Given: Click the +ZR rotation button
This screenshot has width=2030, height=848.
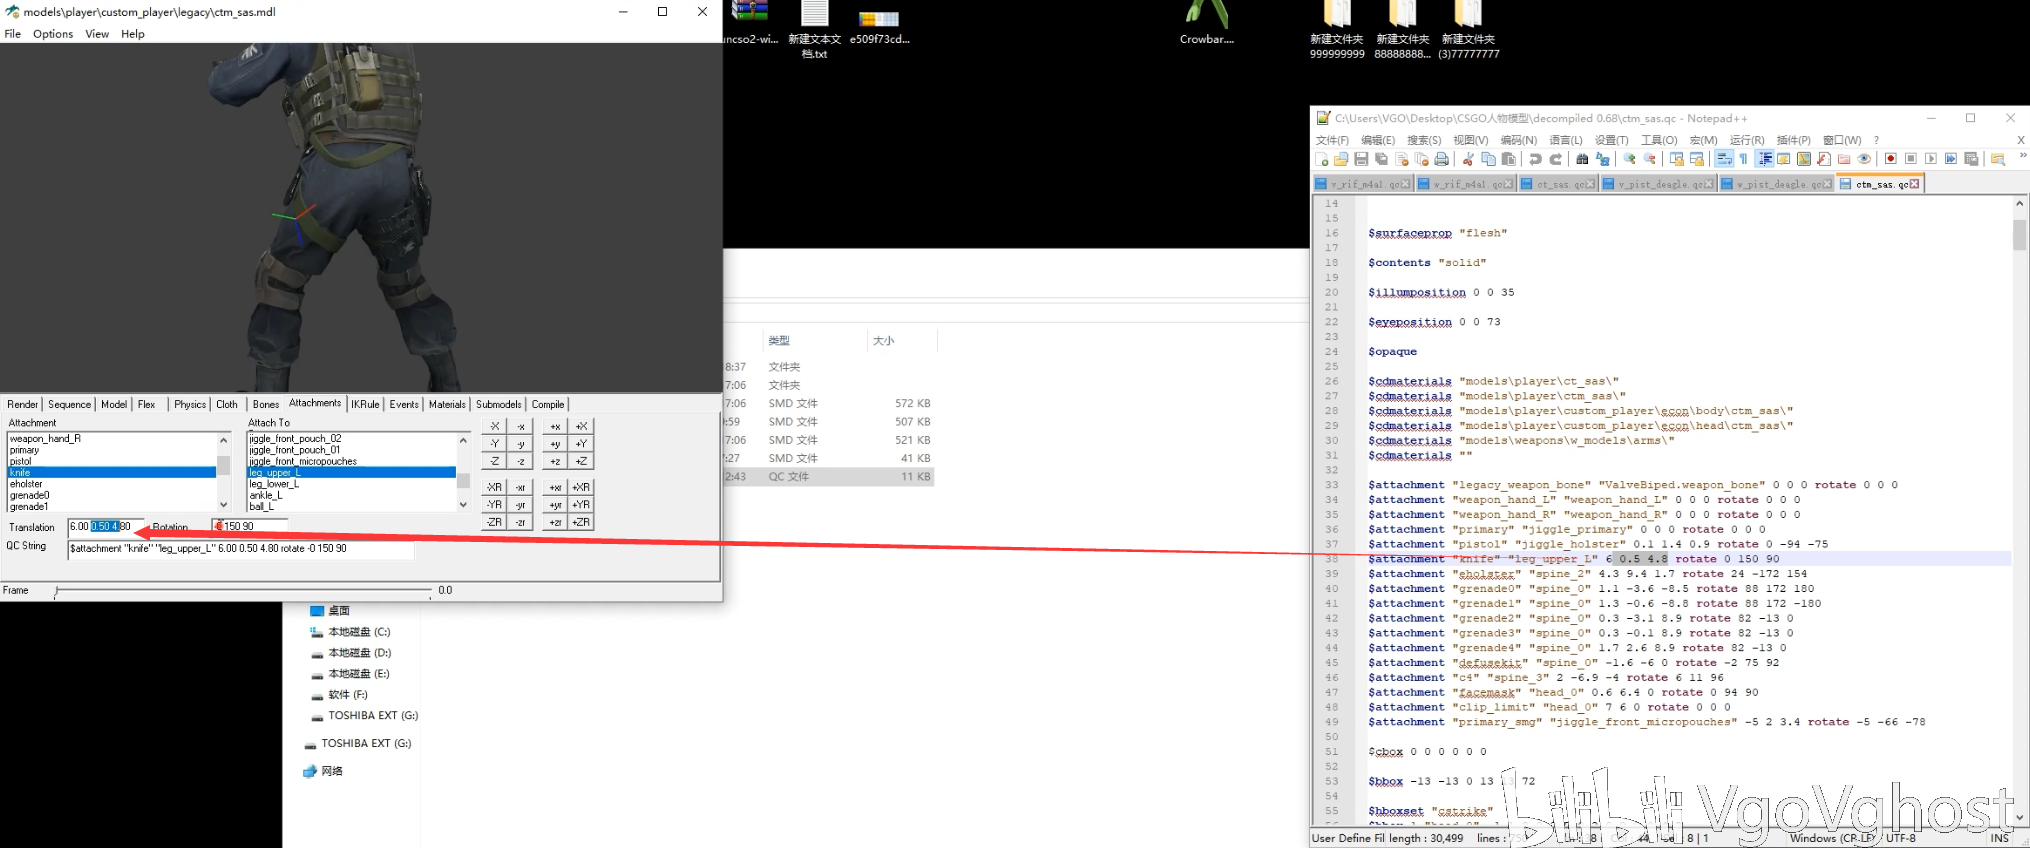Looking at the screenshot, I should [x=581, y=522].
